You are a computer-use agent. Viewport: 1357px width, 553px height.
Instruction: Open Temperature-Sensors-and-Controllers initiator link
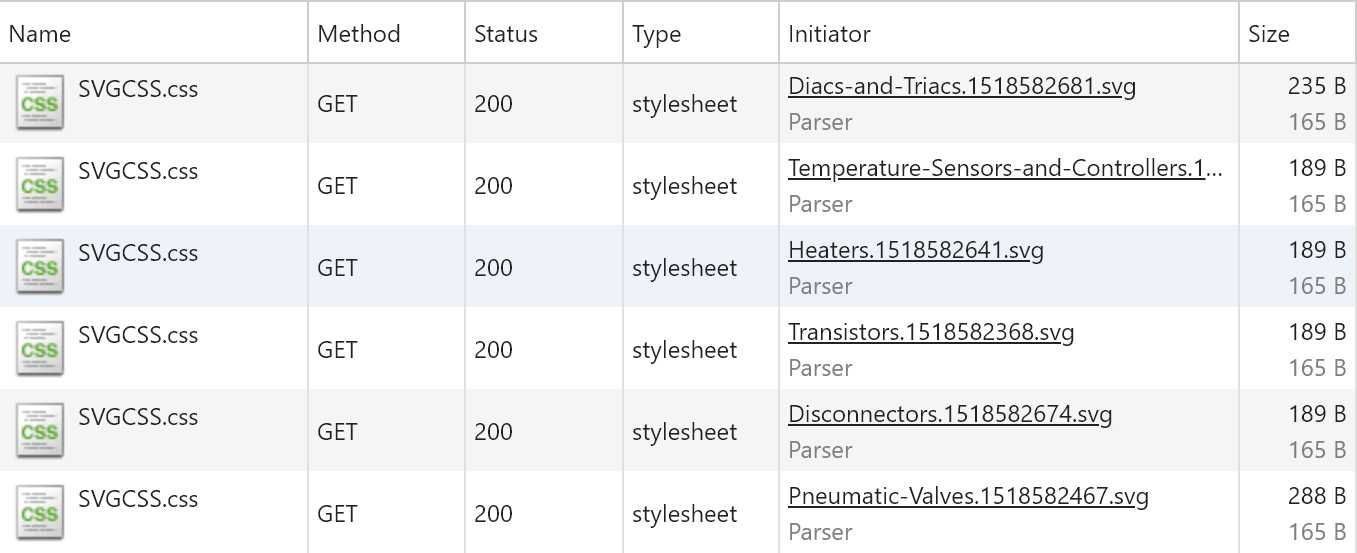[x=1005, y=168]
